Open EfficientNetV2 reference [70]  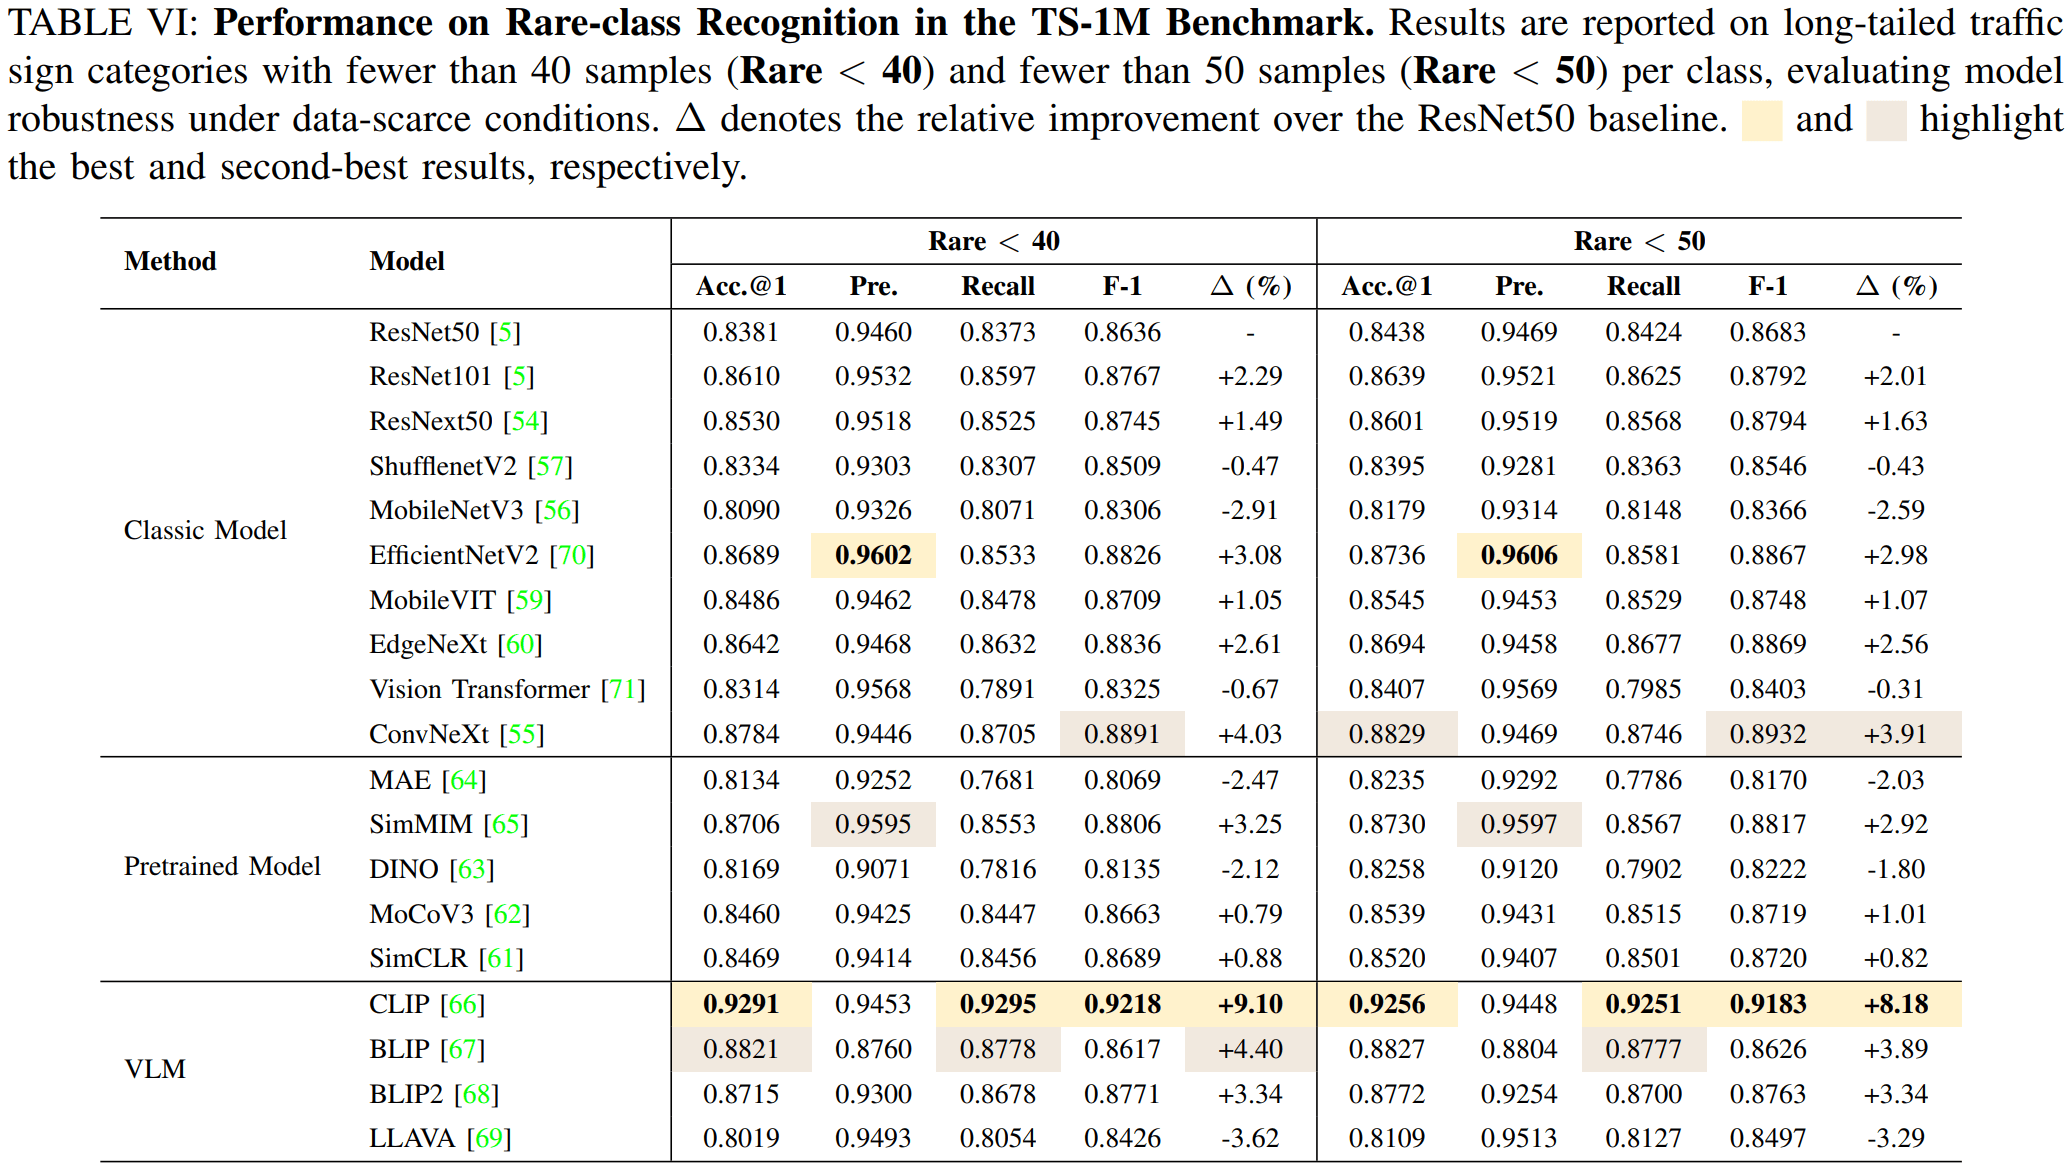572,555
